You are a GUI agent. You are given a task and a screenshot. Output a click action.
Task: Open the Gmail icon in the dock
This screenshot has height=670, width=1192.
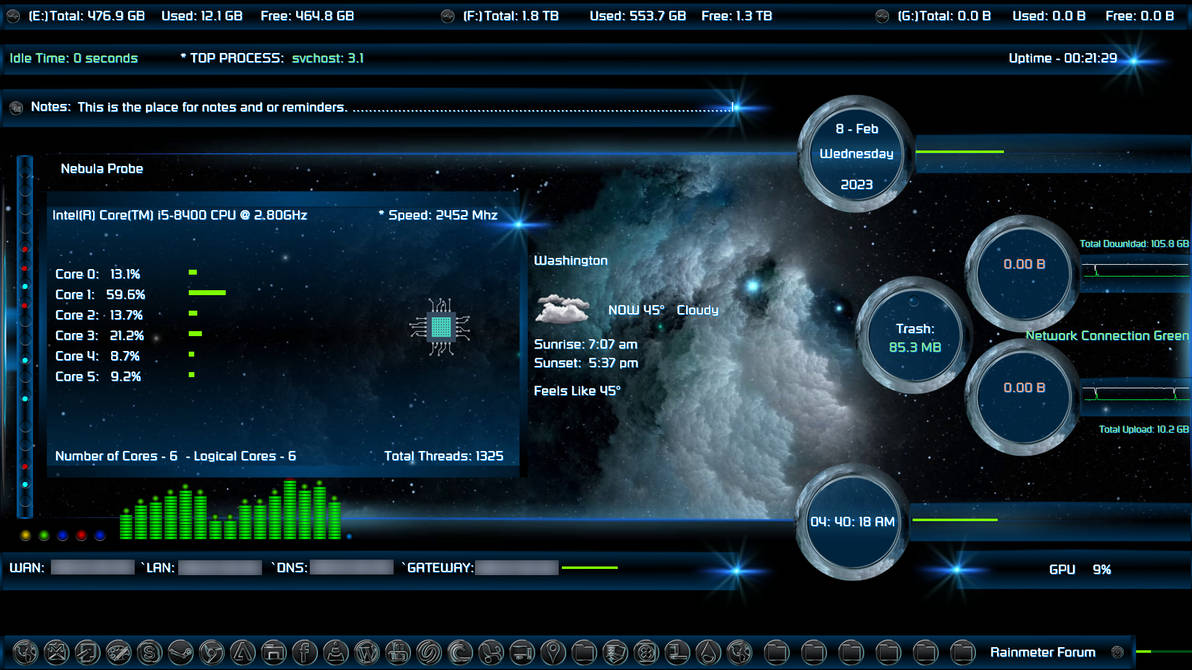click(57, 653)
